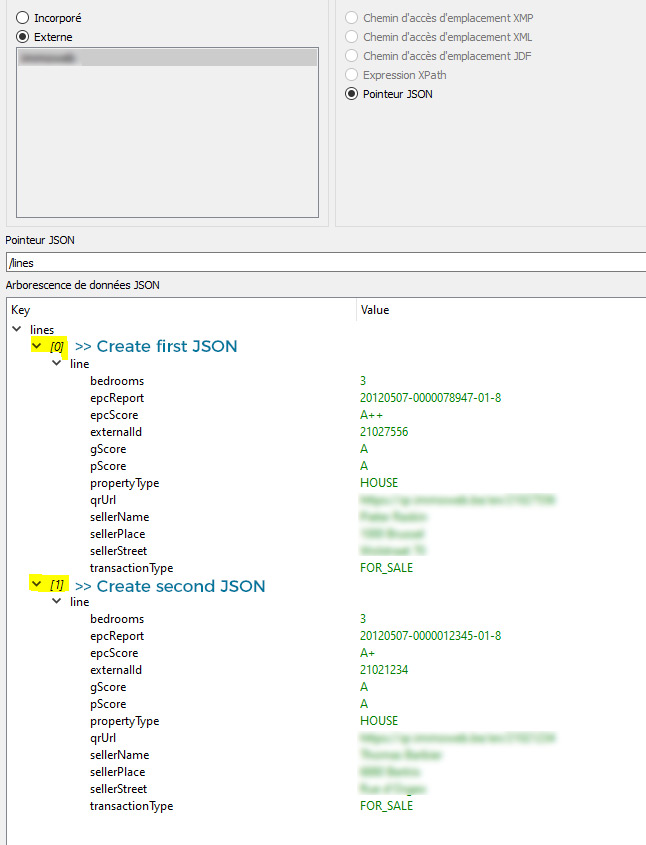646x845 pixels.
Task: Select the Externe radio option
Action: [x=22, y=37]
